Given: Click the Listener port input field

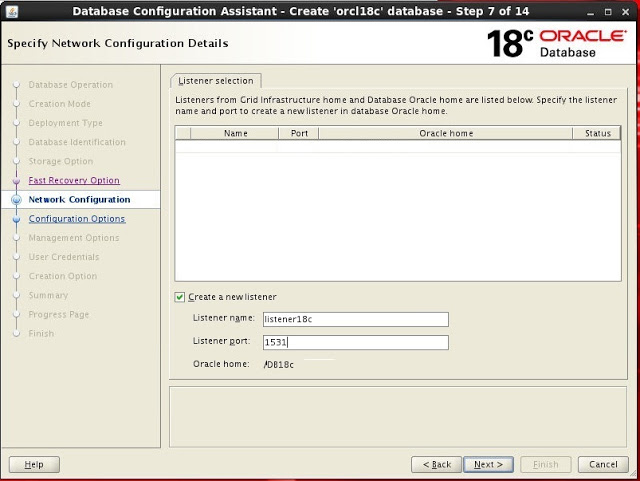Looking at the screenshot, I should [x=355, y=342].
